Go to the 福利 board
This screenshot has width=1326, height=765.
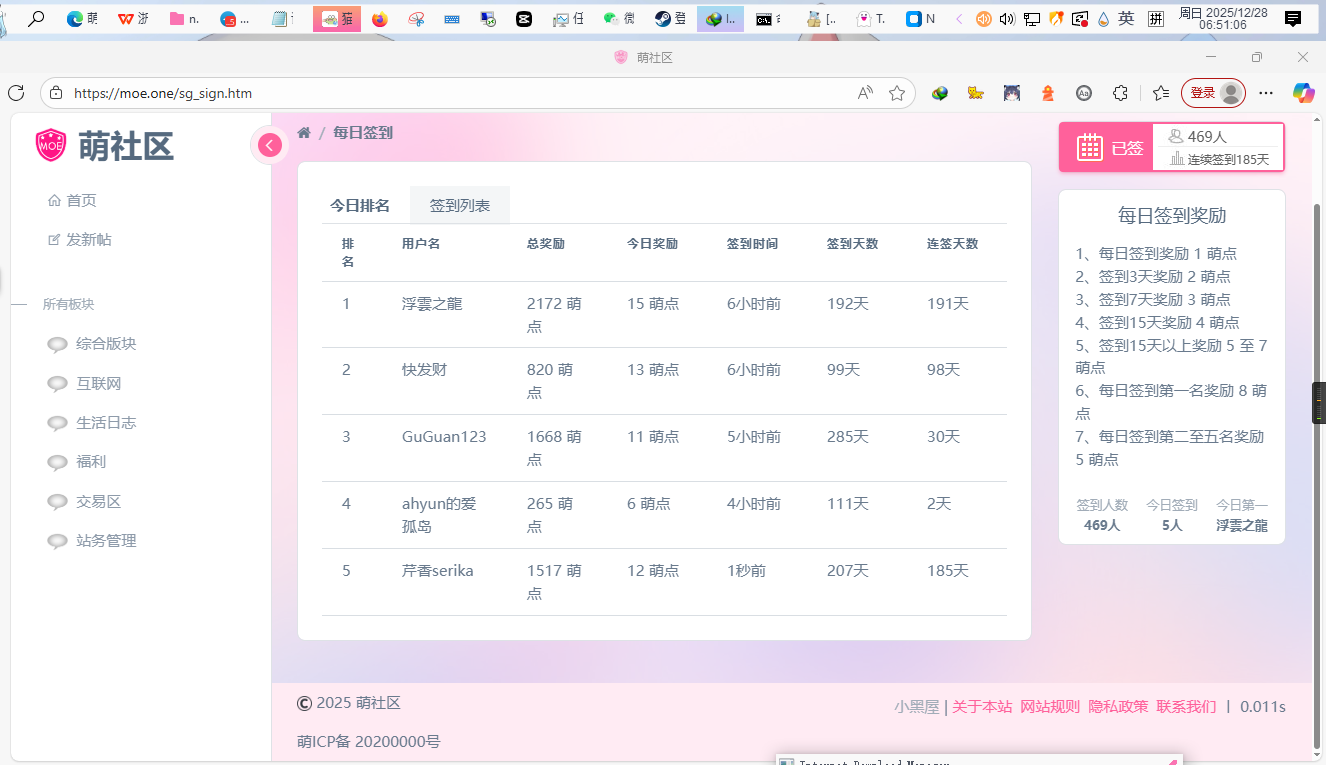[x=90, y=462]
